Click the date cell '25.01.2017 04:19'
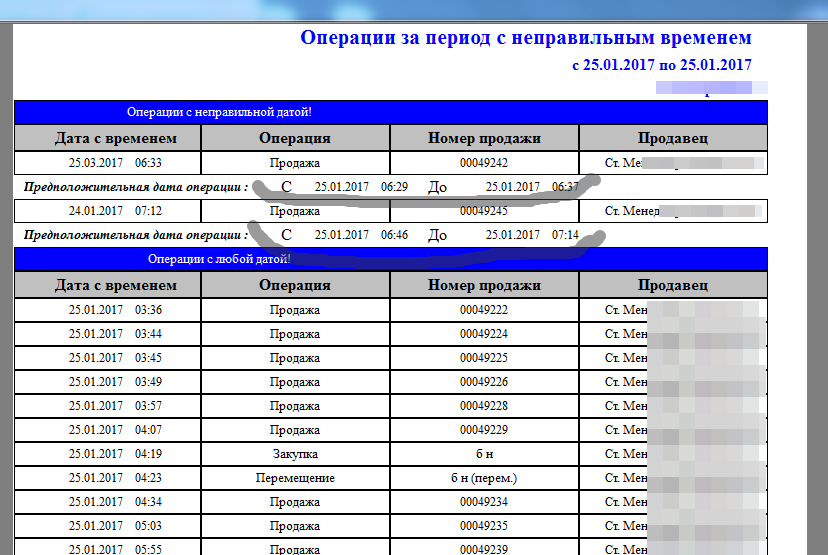The image size is (828, 555). (x=108, y=454)
